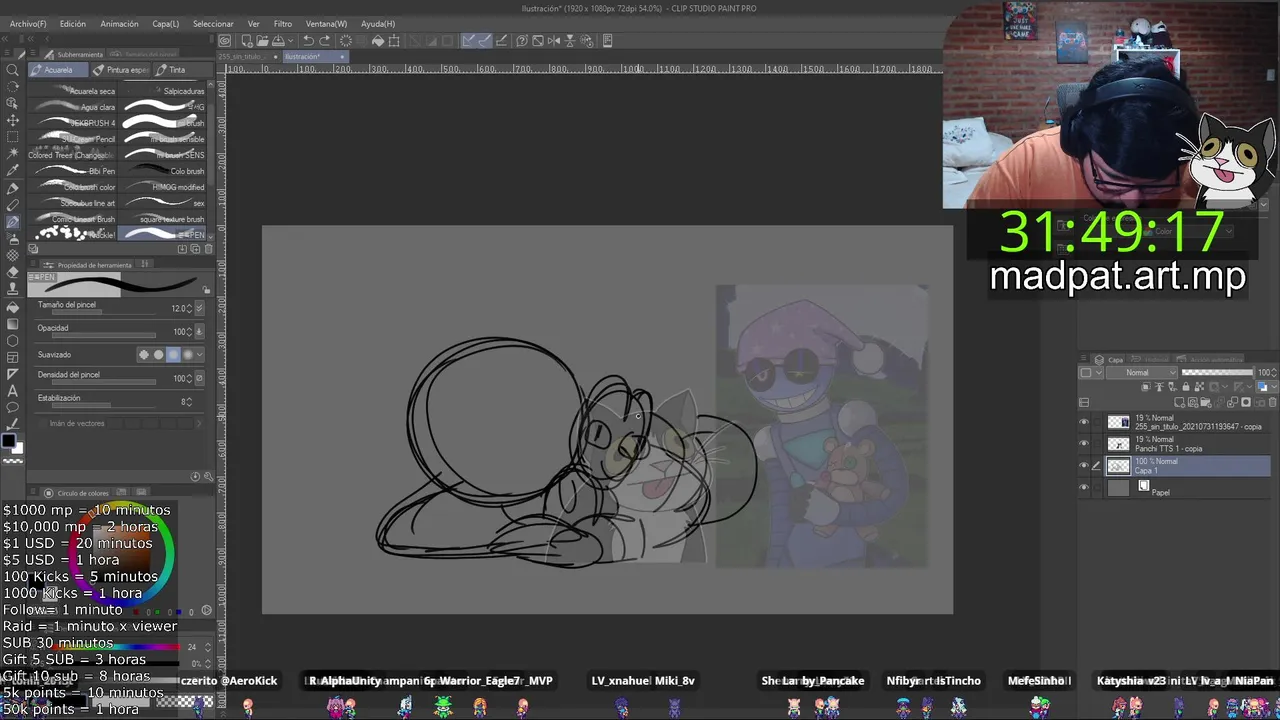Open the Animación menu
The height and width of the screenshot is (720, 1280).
(x=120, y=23)
